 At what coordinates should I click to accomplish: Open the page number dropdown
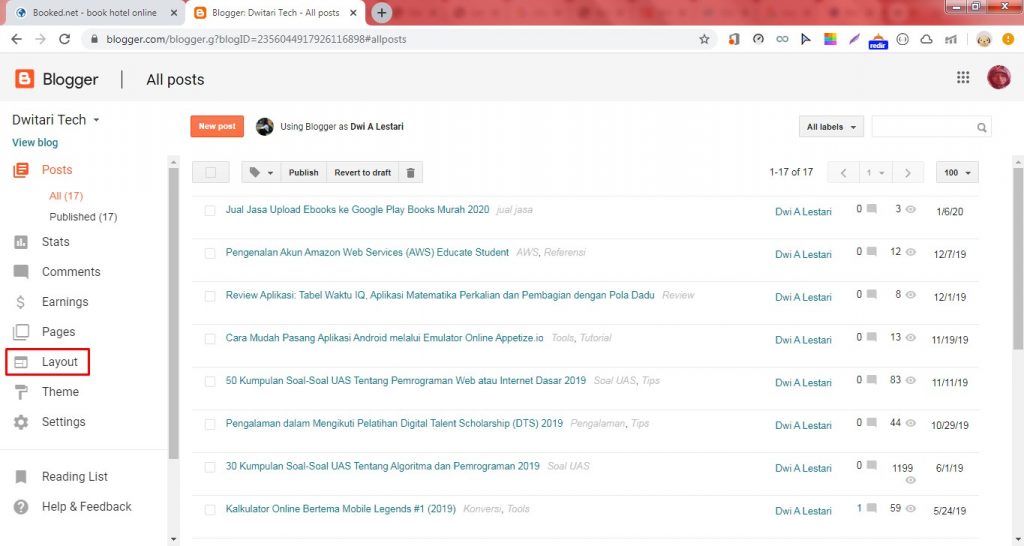click(x=875, y=172)
